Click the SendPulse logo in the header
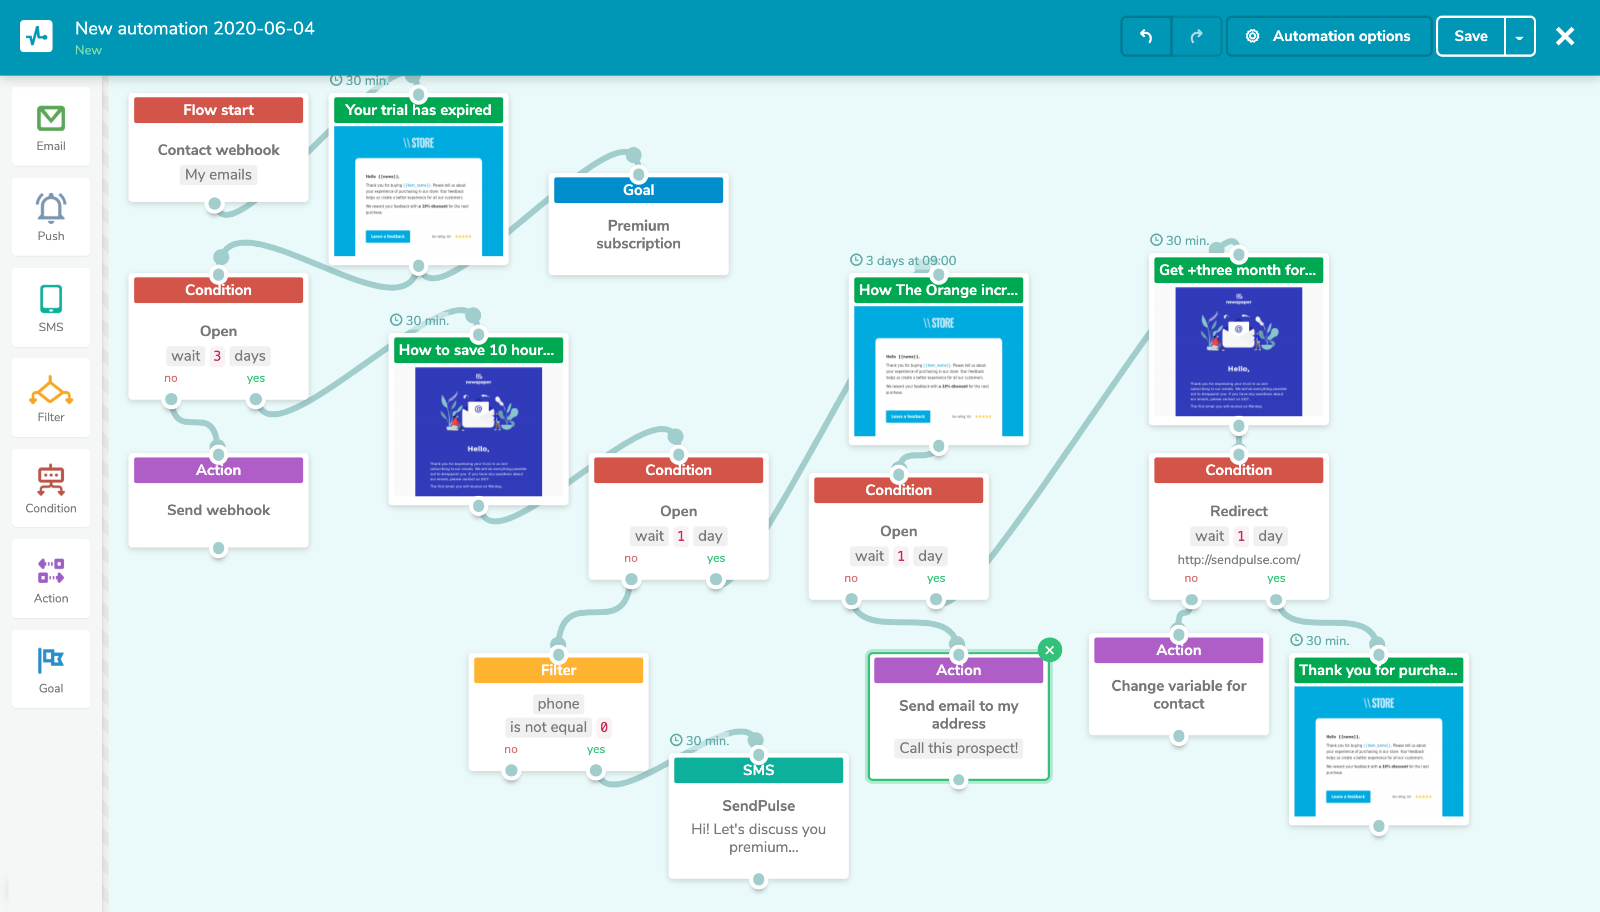The image size is (1600, 912). (x=36, y=35)
